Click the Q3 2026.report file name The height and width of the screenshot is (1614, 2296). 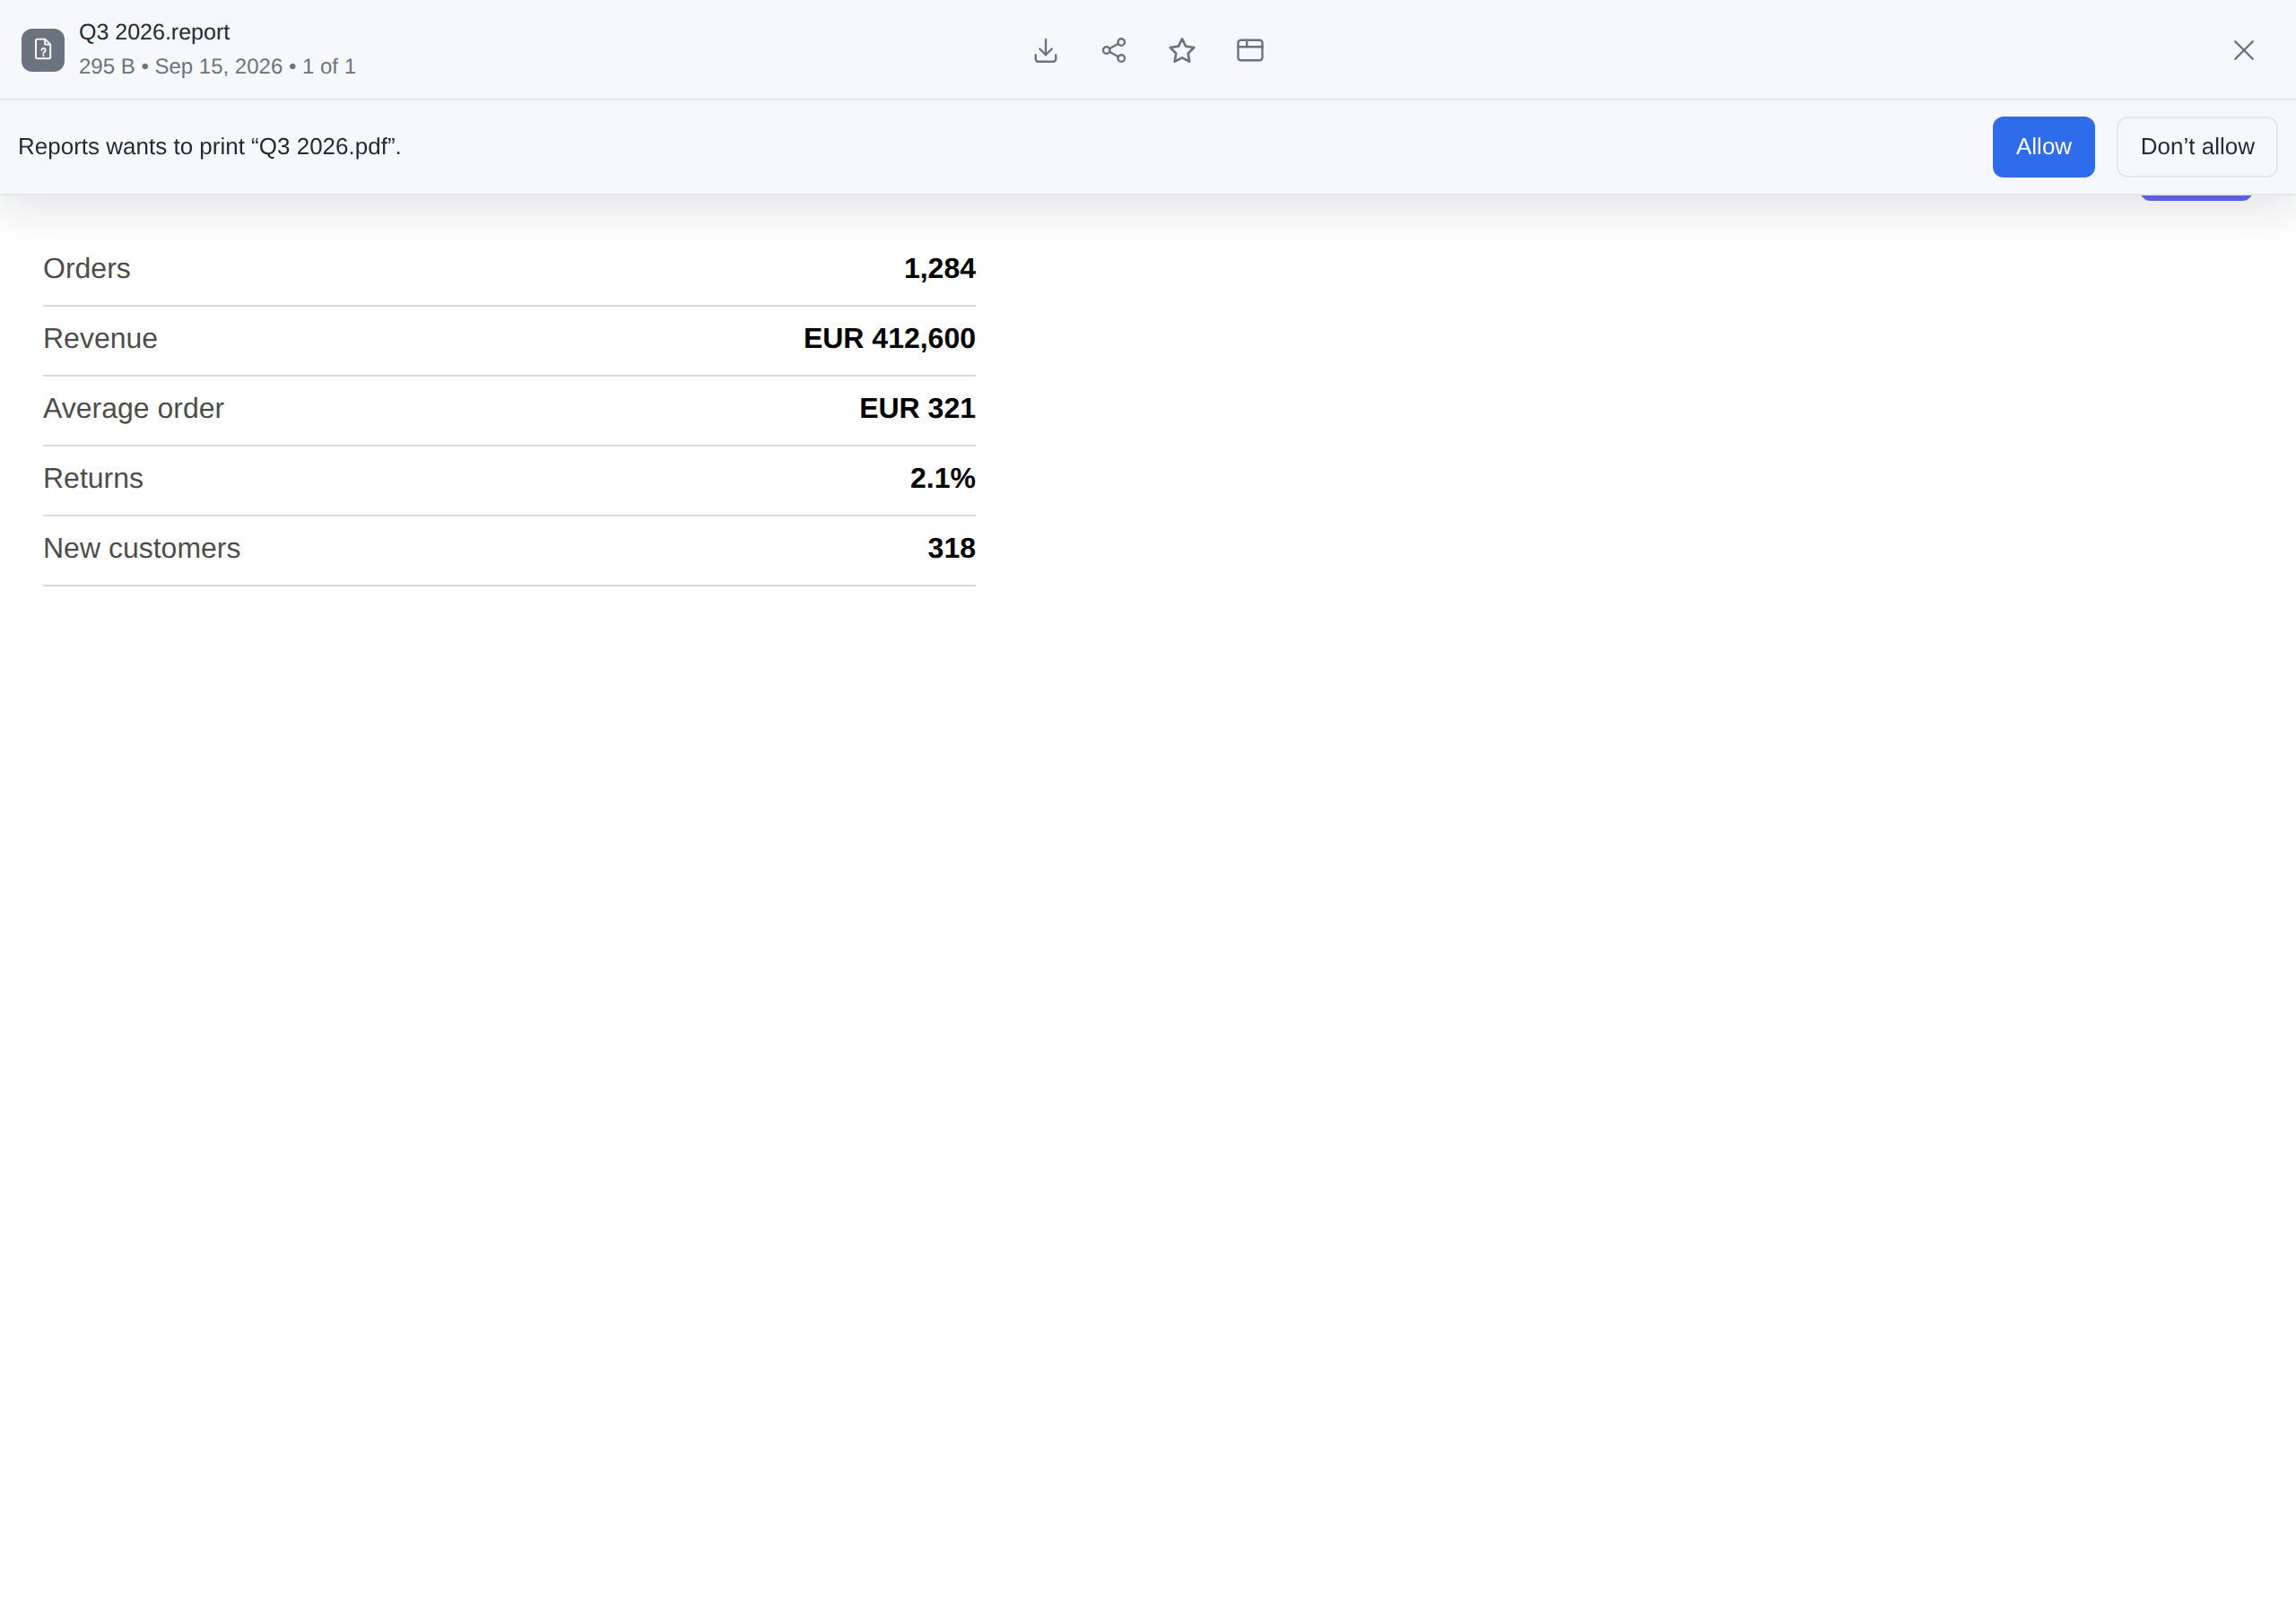click(154, 32)
